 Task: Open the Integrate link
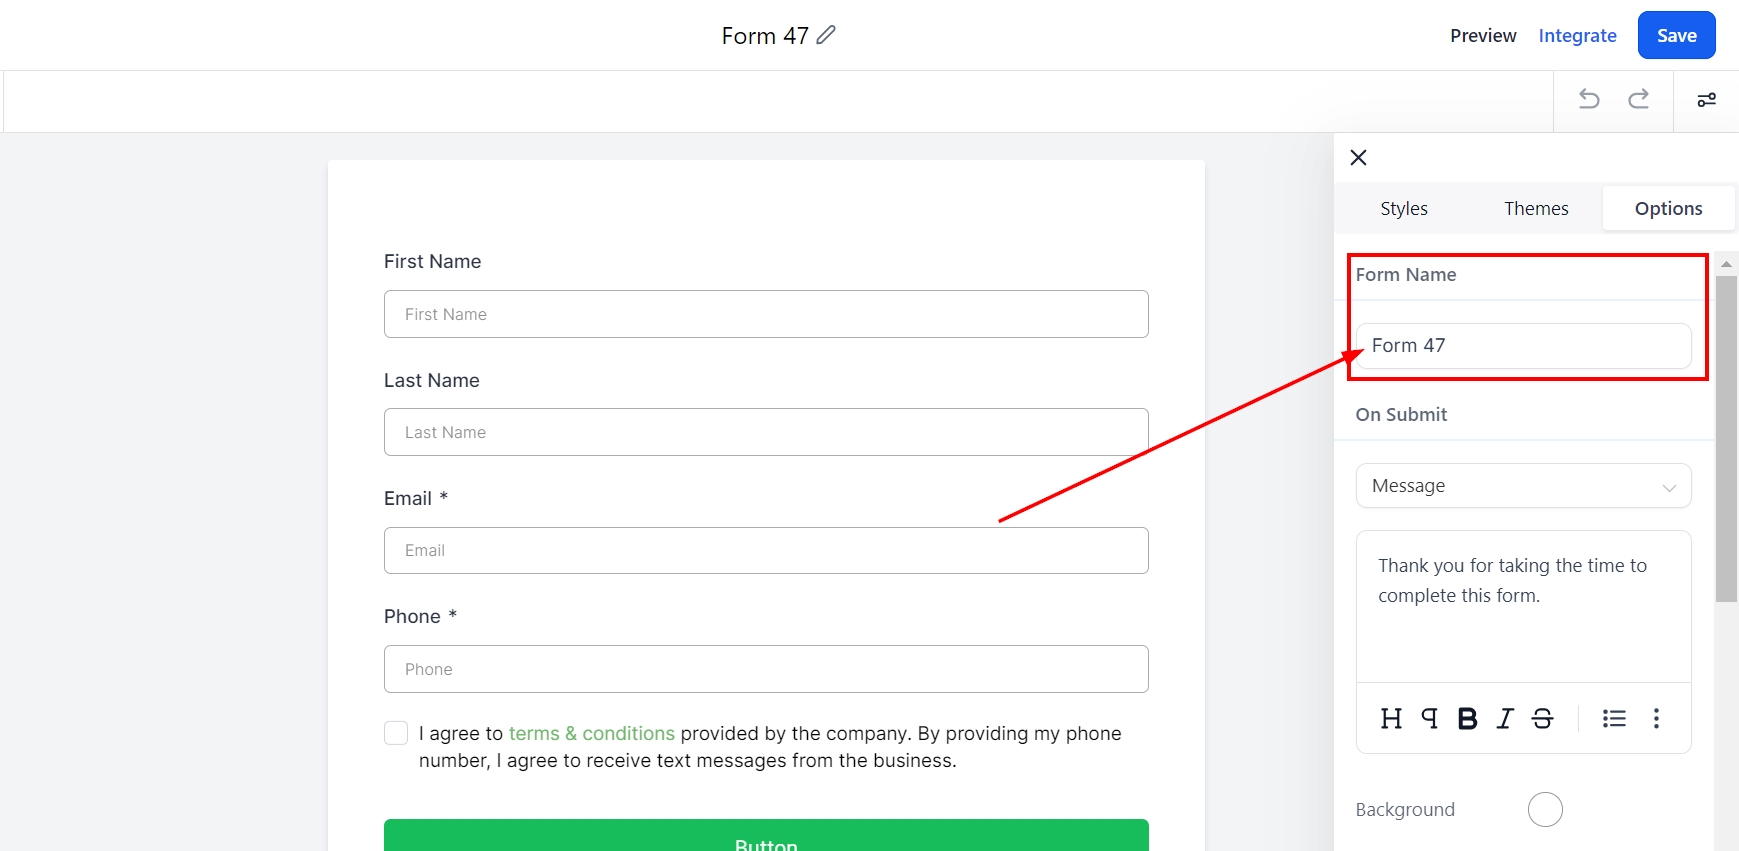(x=1577, y=36)
